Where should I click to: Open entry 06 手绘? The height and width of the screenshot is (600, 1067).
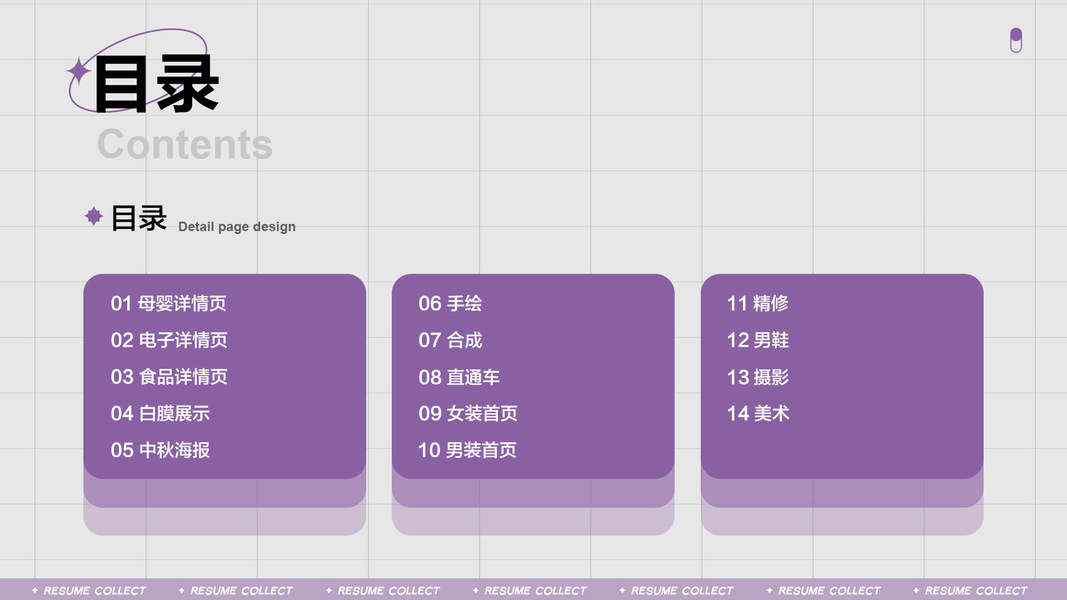450,303
